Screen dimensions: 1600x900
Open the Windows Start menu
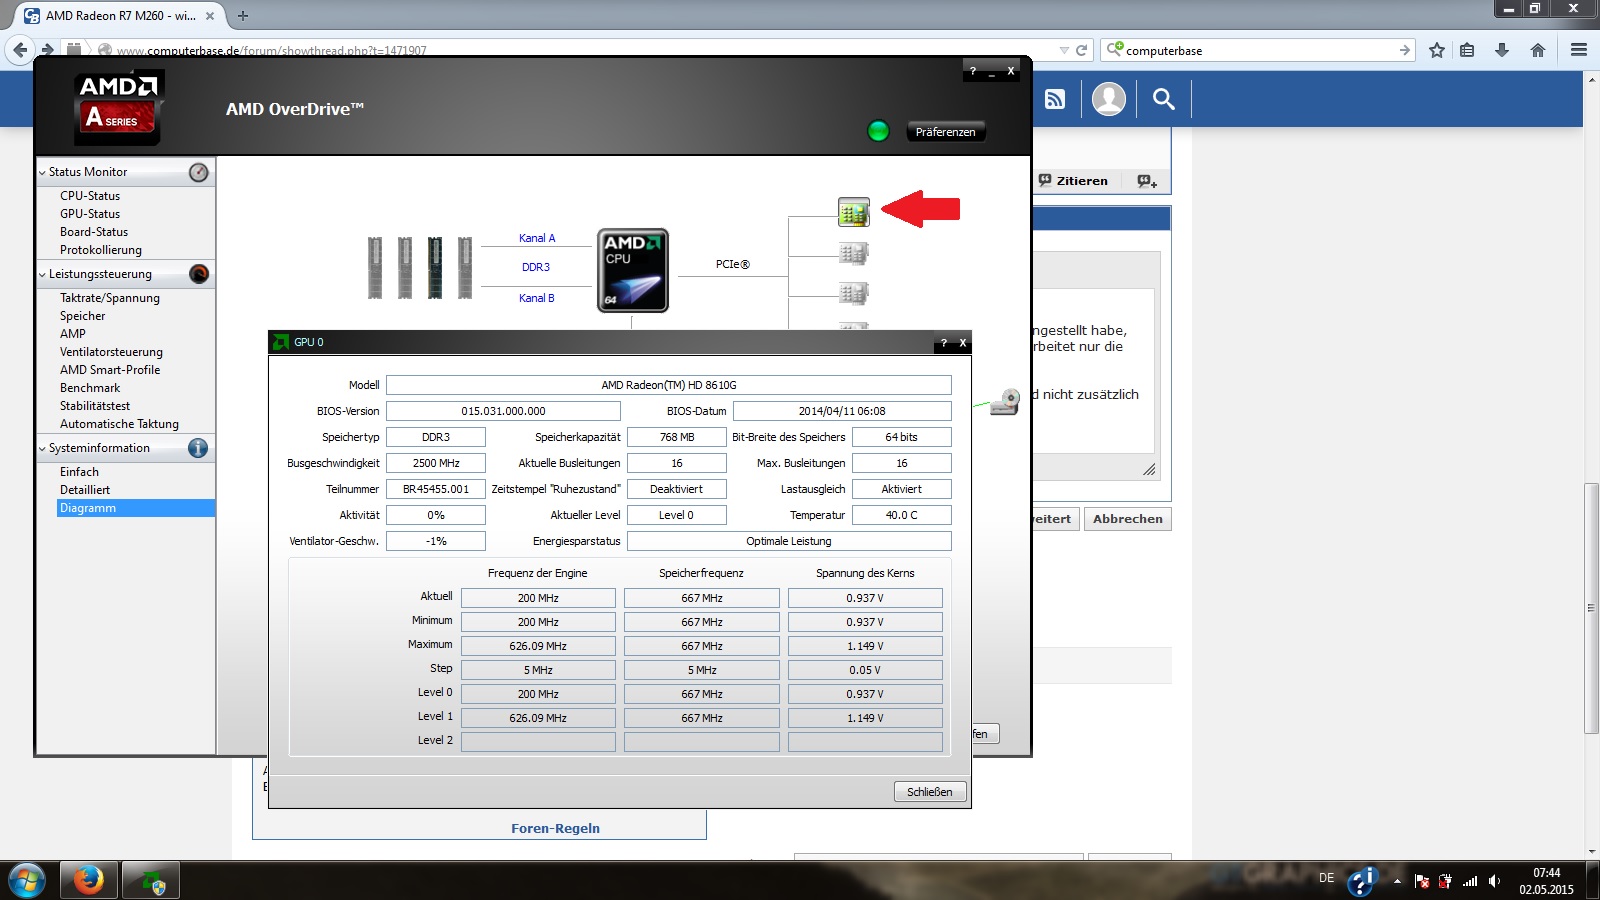click(x=27, y=881)
